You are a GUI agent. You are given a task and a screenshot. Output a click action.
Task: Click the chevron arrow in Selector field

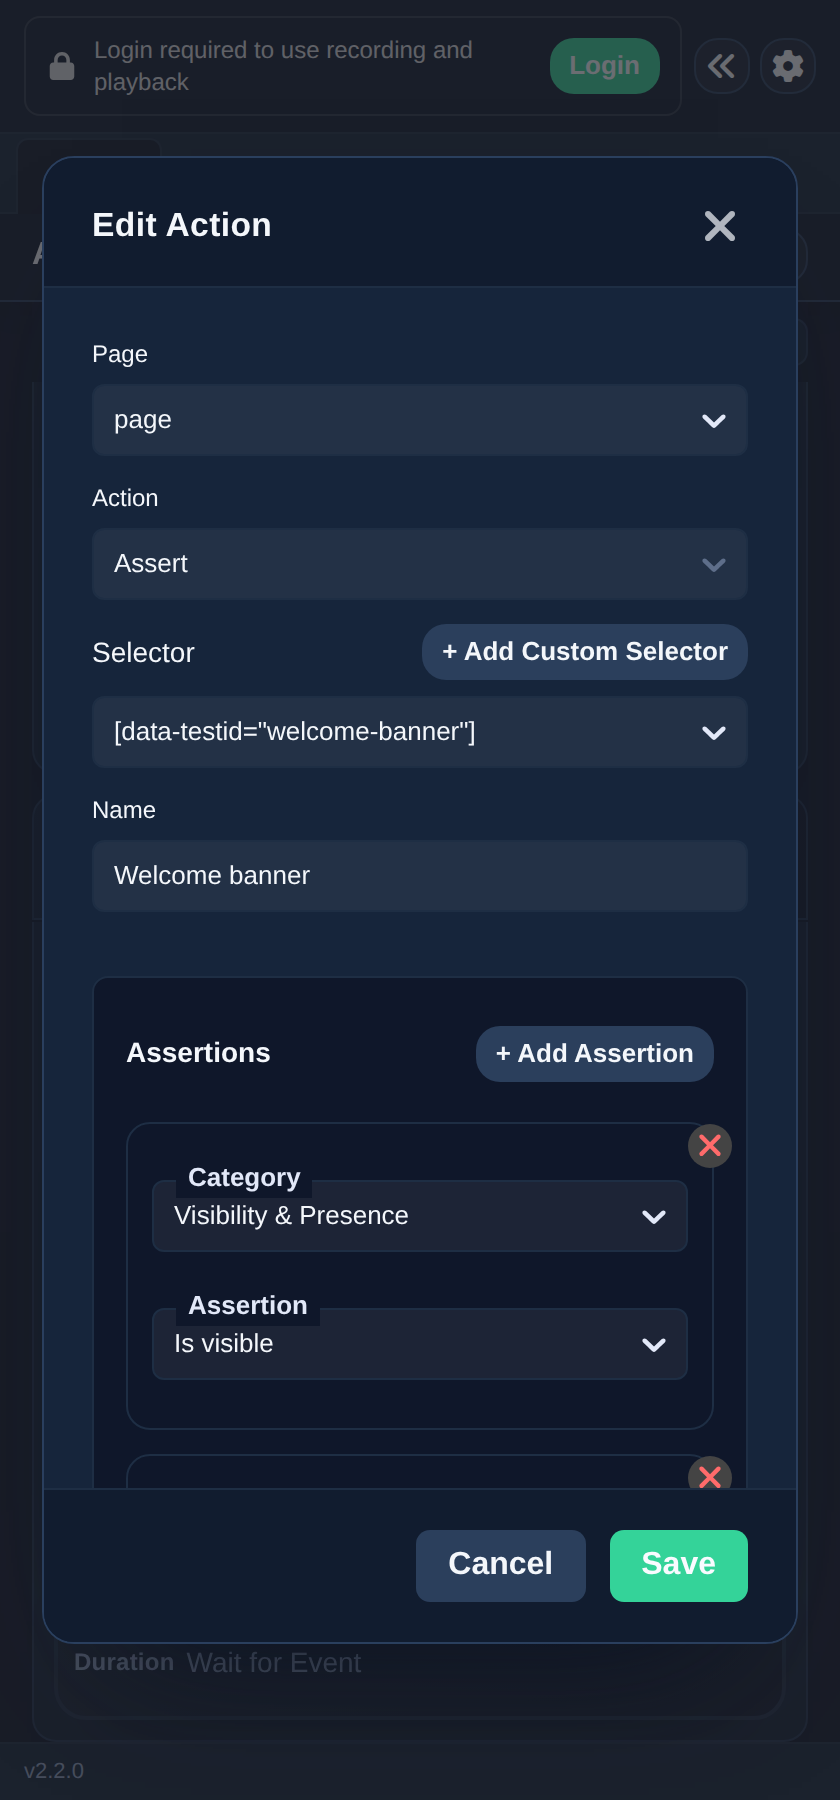[x=714, y=733]
